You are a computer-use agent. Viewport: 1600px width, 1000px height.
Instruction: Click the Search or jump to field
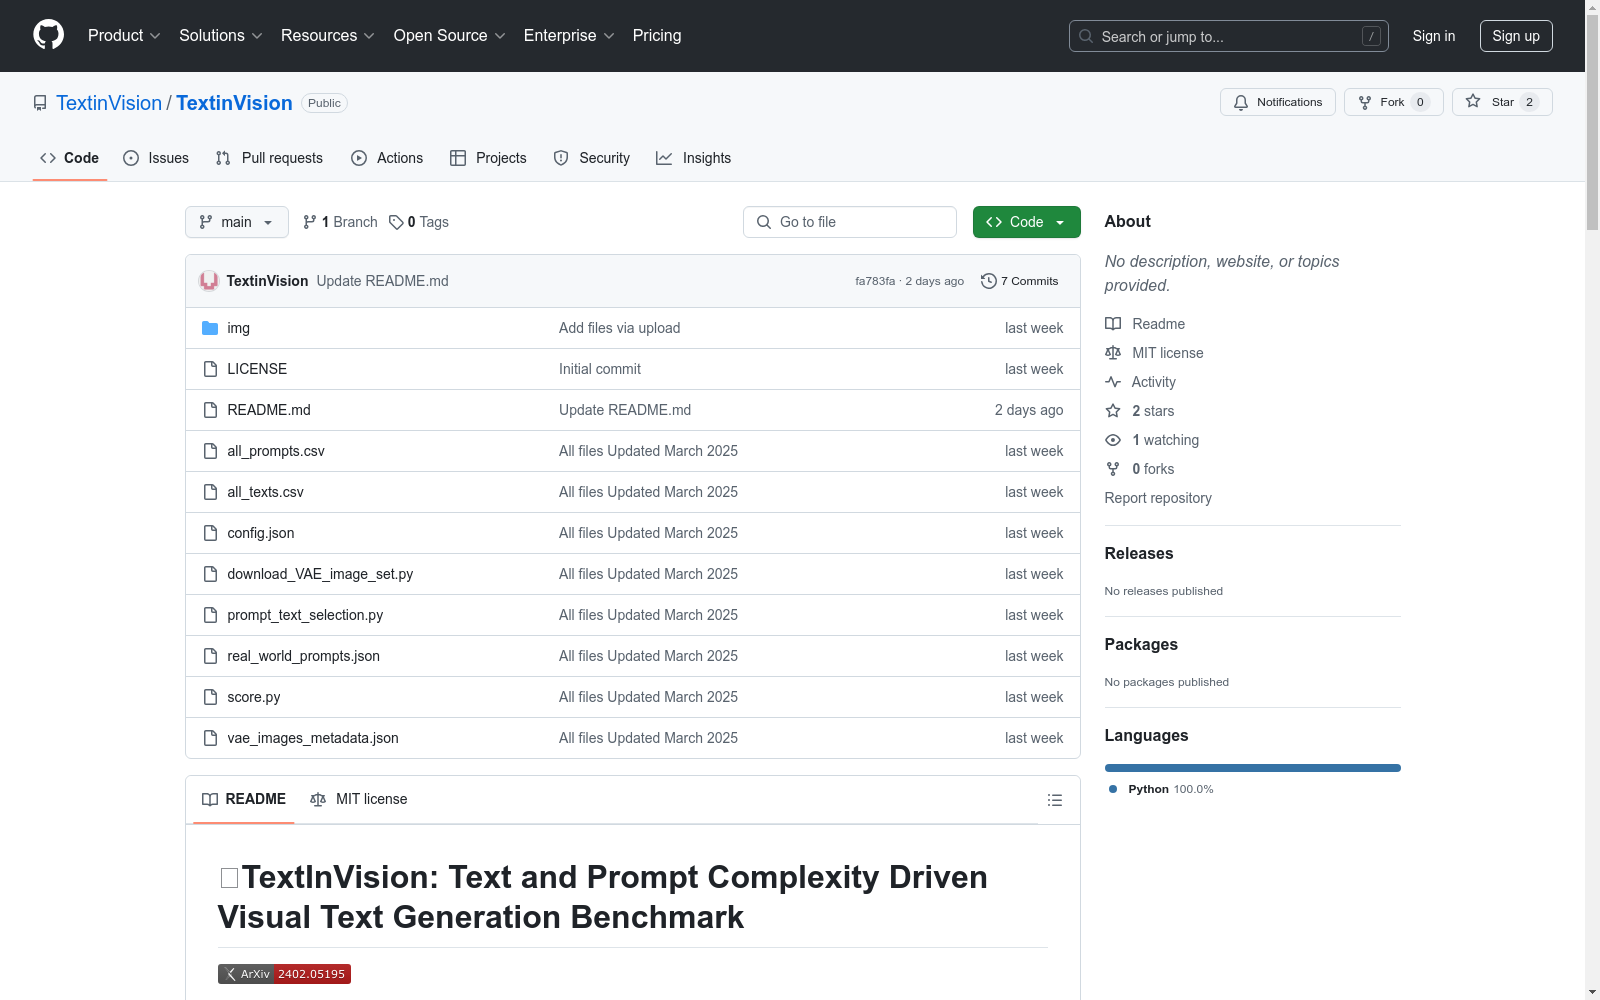pos(1229,36)
